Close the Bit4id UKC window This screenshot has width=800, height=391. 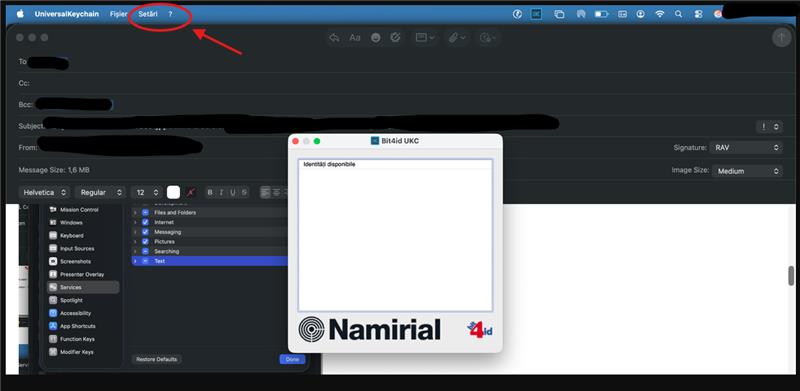[295, 141]
